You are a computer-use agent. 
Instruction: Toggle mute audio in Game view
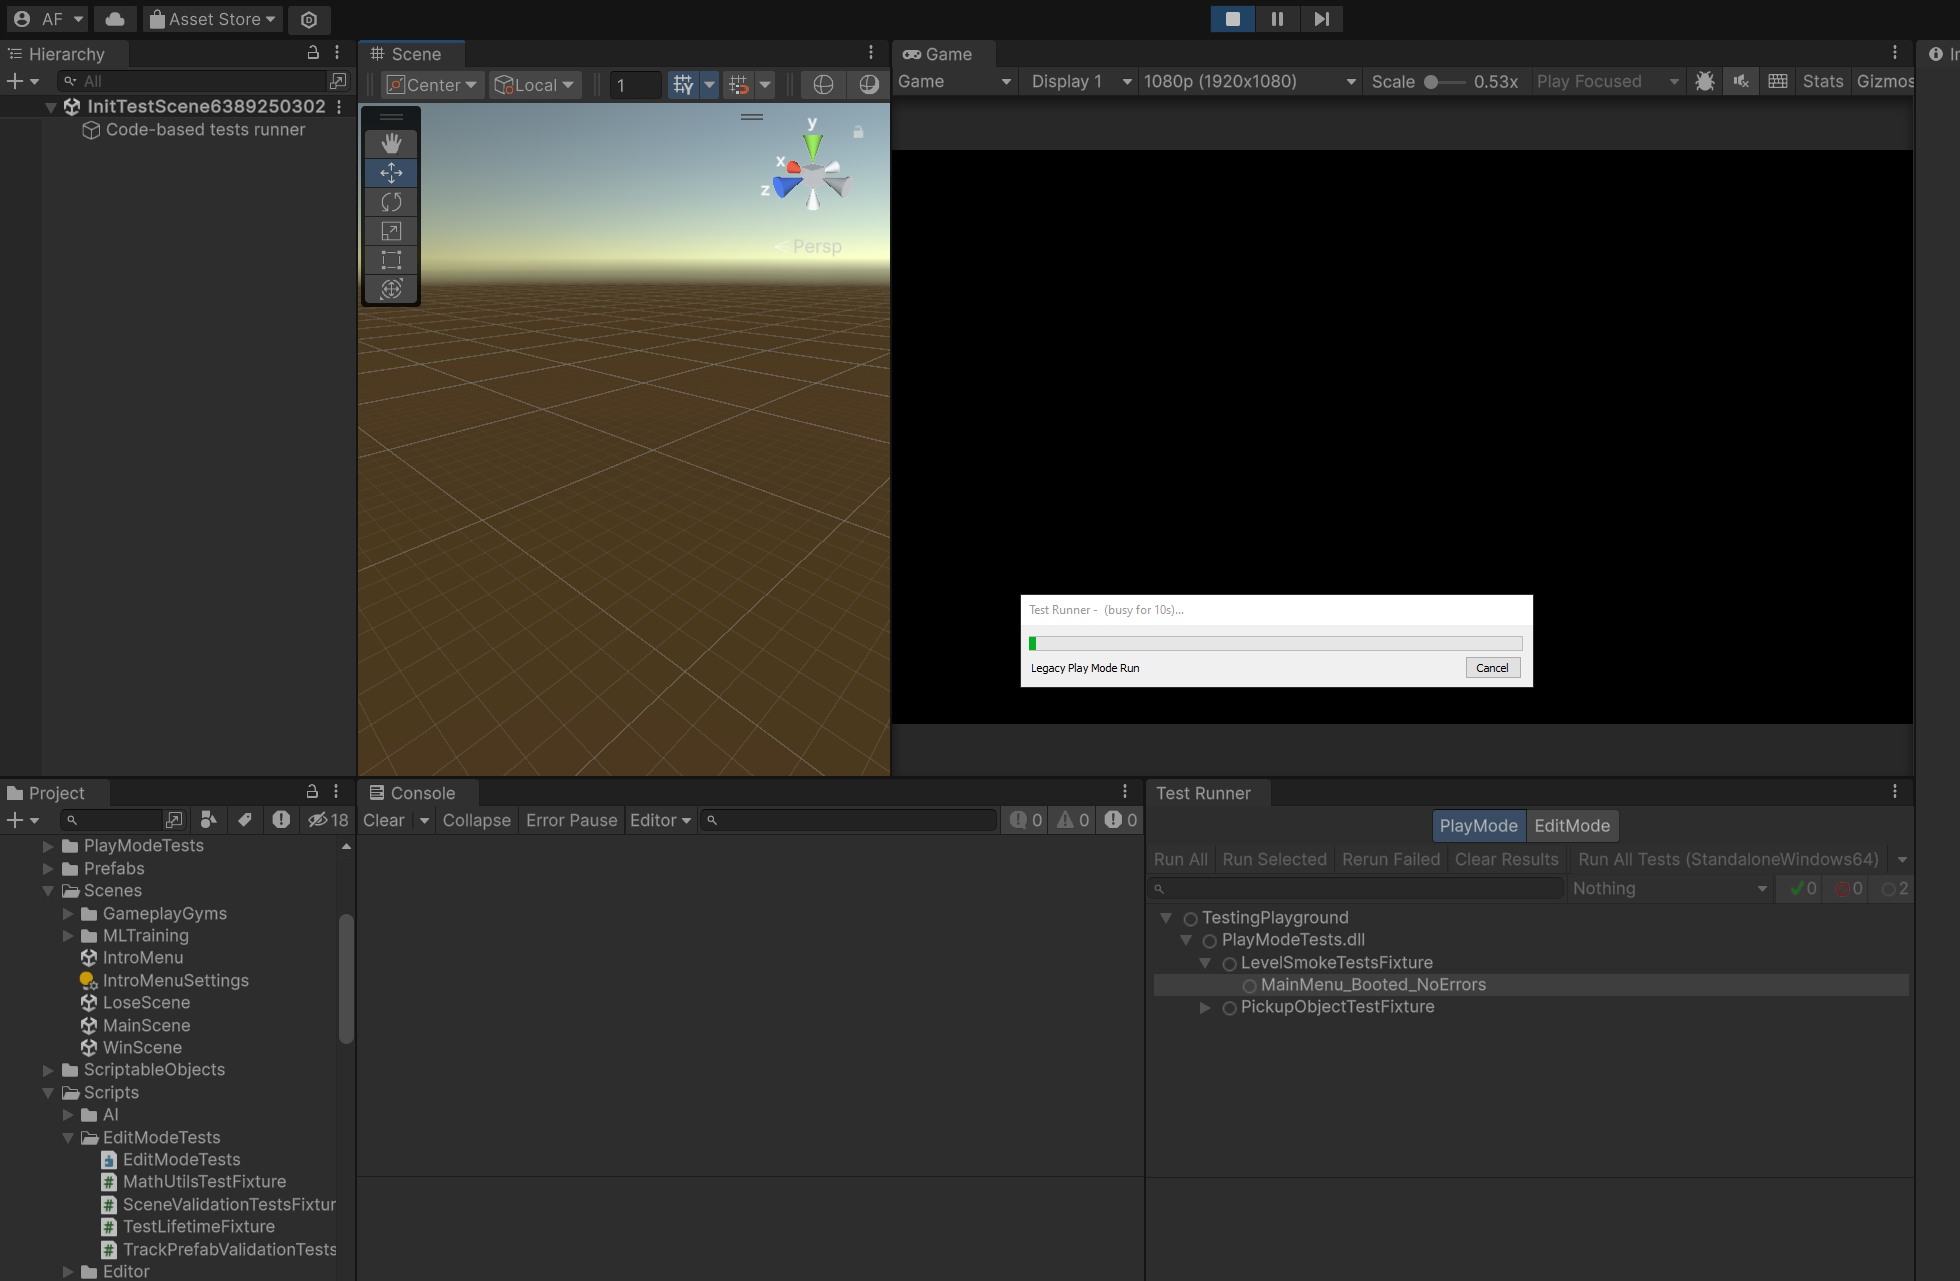(x=1741, y=82)
